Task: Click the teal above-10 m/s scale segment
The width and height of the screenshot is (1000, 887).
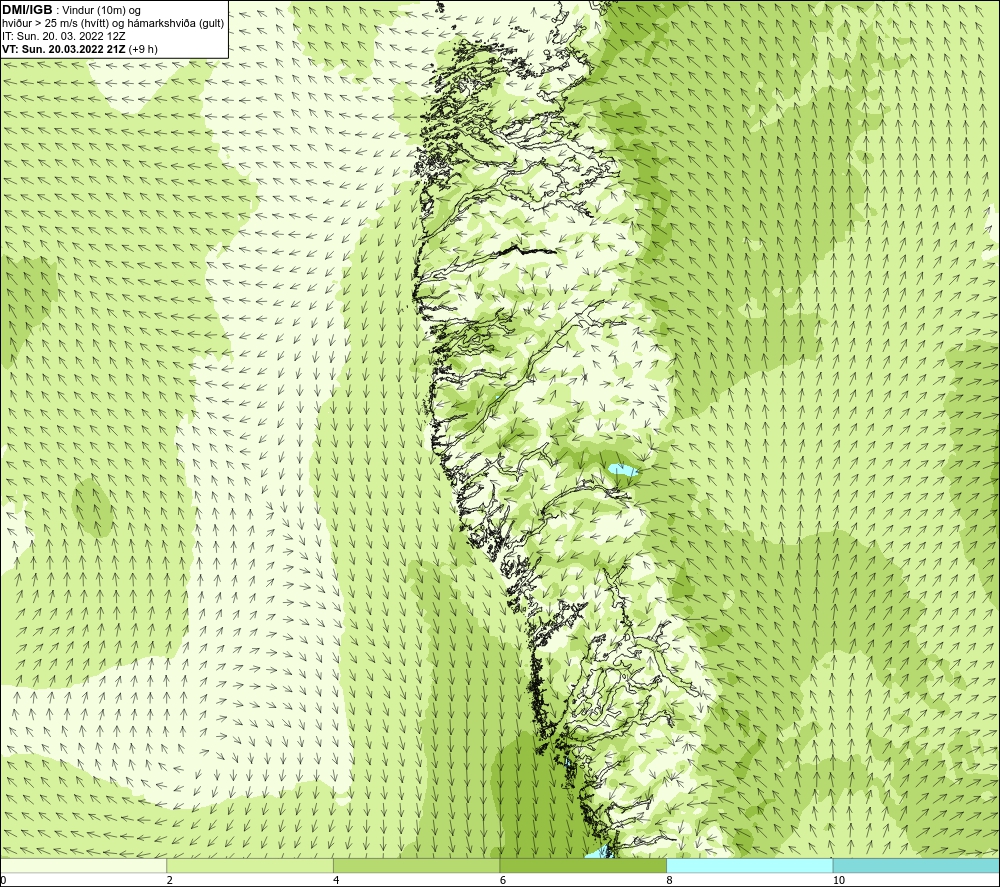Action: pyautogui.click(x=916, y=865)
